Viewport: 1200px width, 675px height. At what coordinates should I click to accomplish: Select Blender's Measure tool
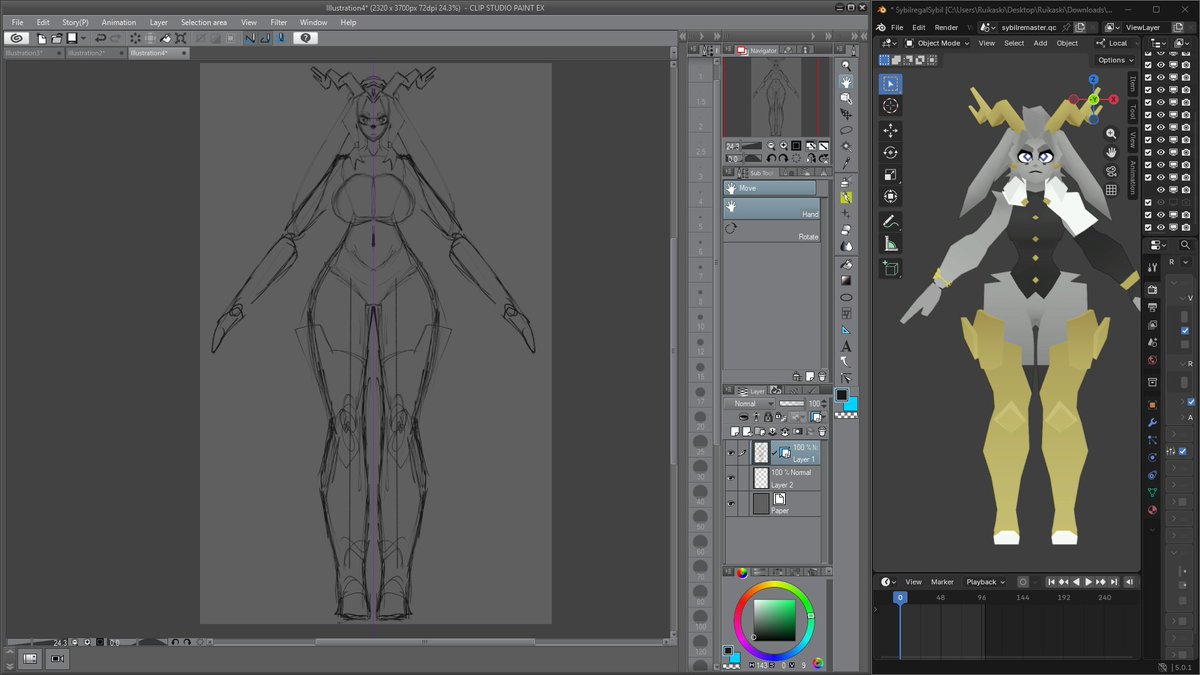pos(890,244)
